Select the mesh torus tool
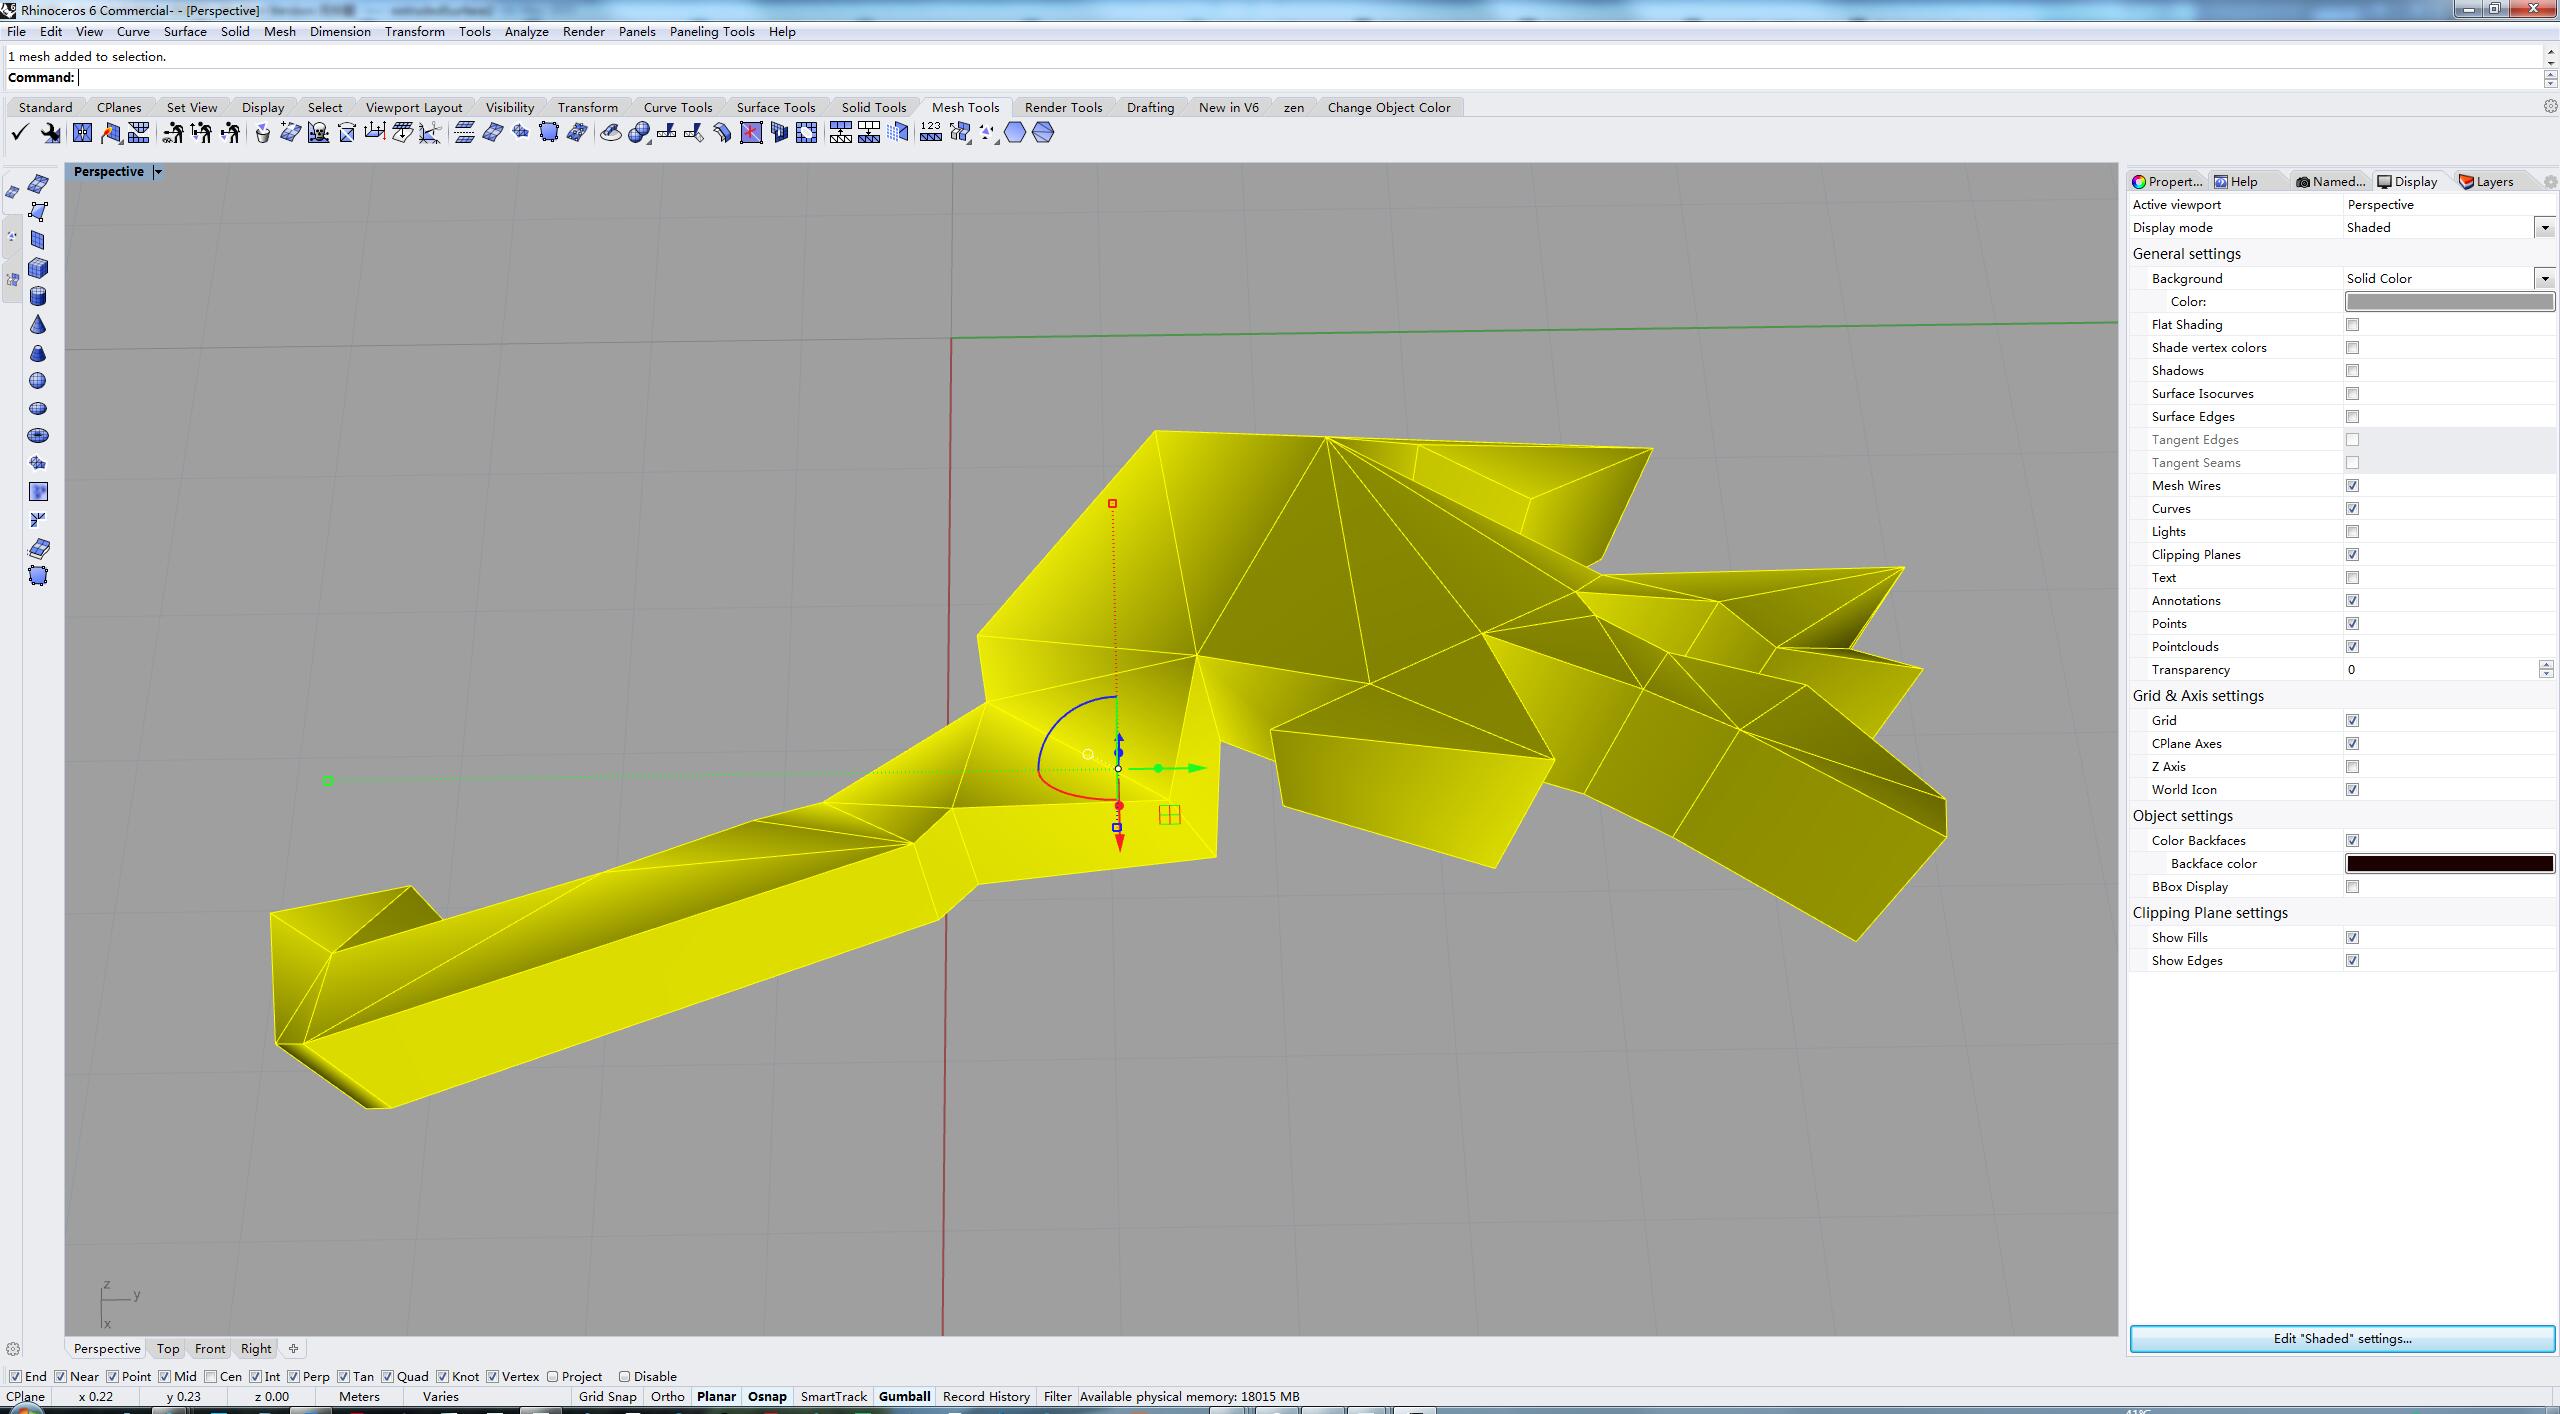The image size is (2560, 1414). [38, 437]
